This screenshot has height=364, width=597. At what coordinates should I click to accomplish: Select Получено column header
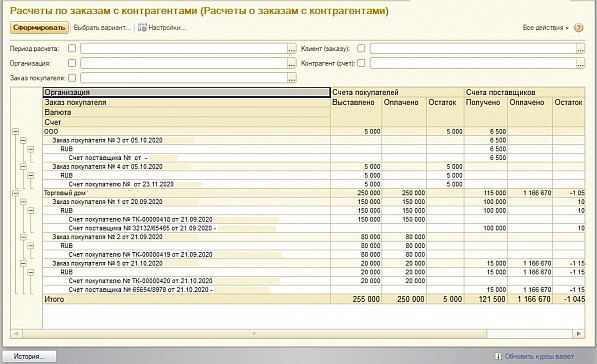tap(485, 112)
